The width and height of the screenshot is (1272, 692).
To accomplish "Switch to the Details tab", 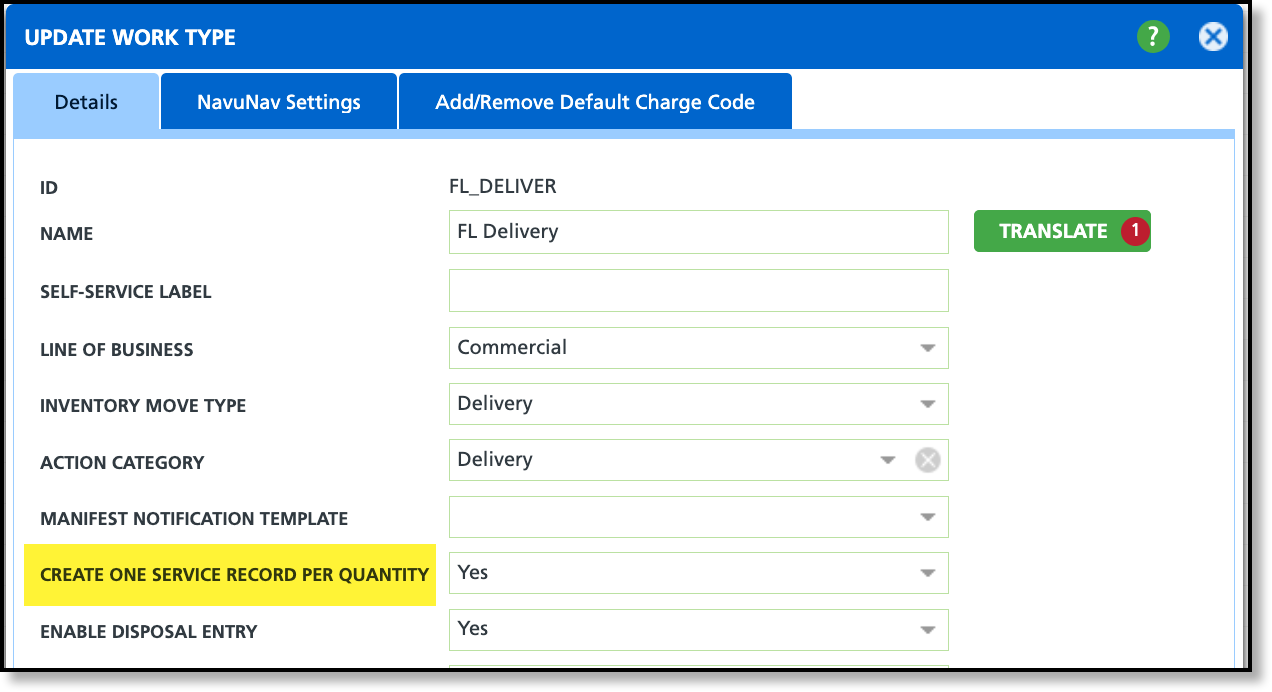I will point(86,102).
